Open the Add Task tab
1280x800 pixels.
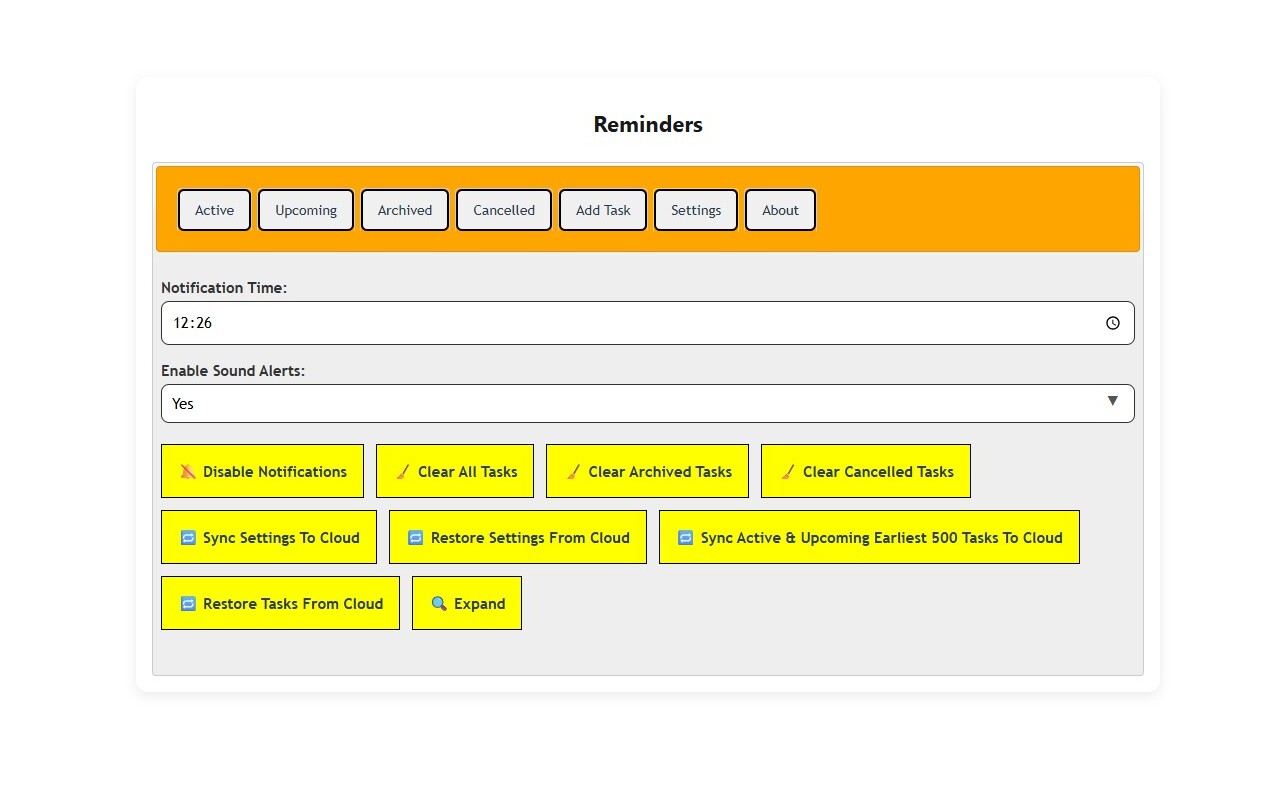[603, 210]
